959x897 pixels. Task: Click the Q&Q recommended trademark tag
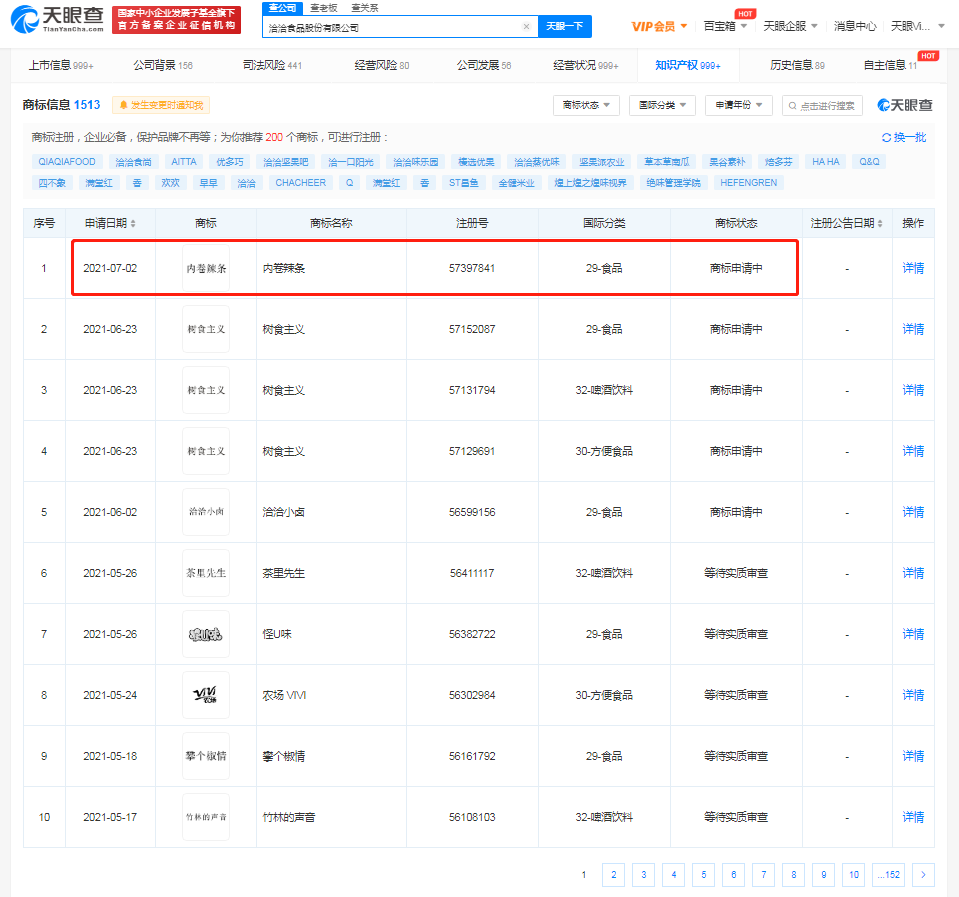869,162
